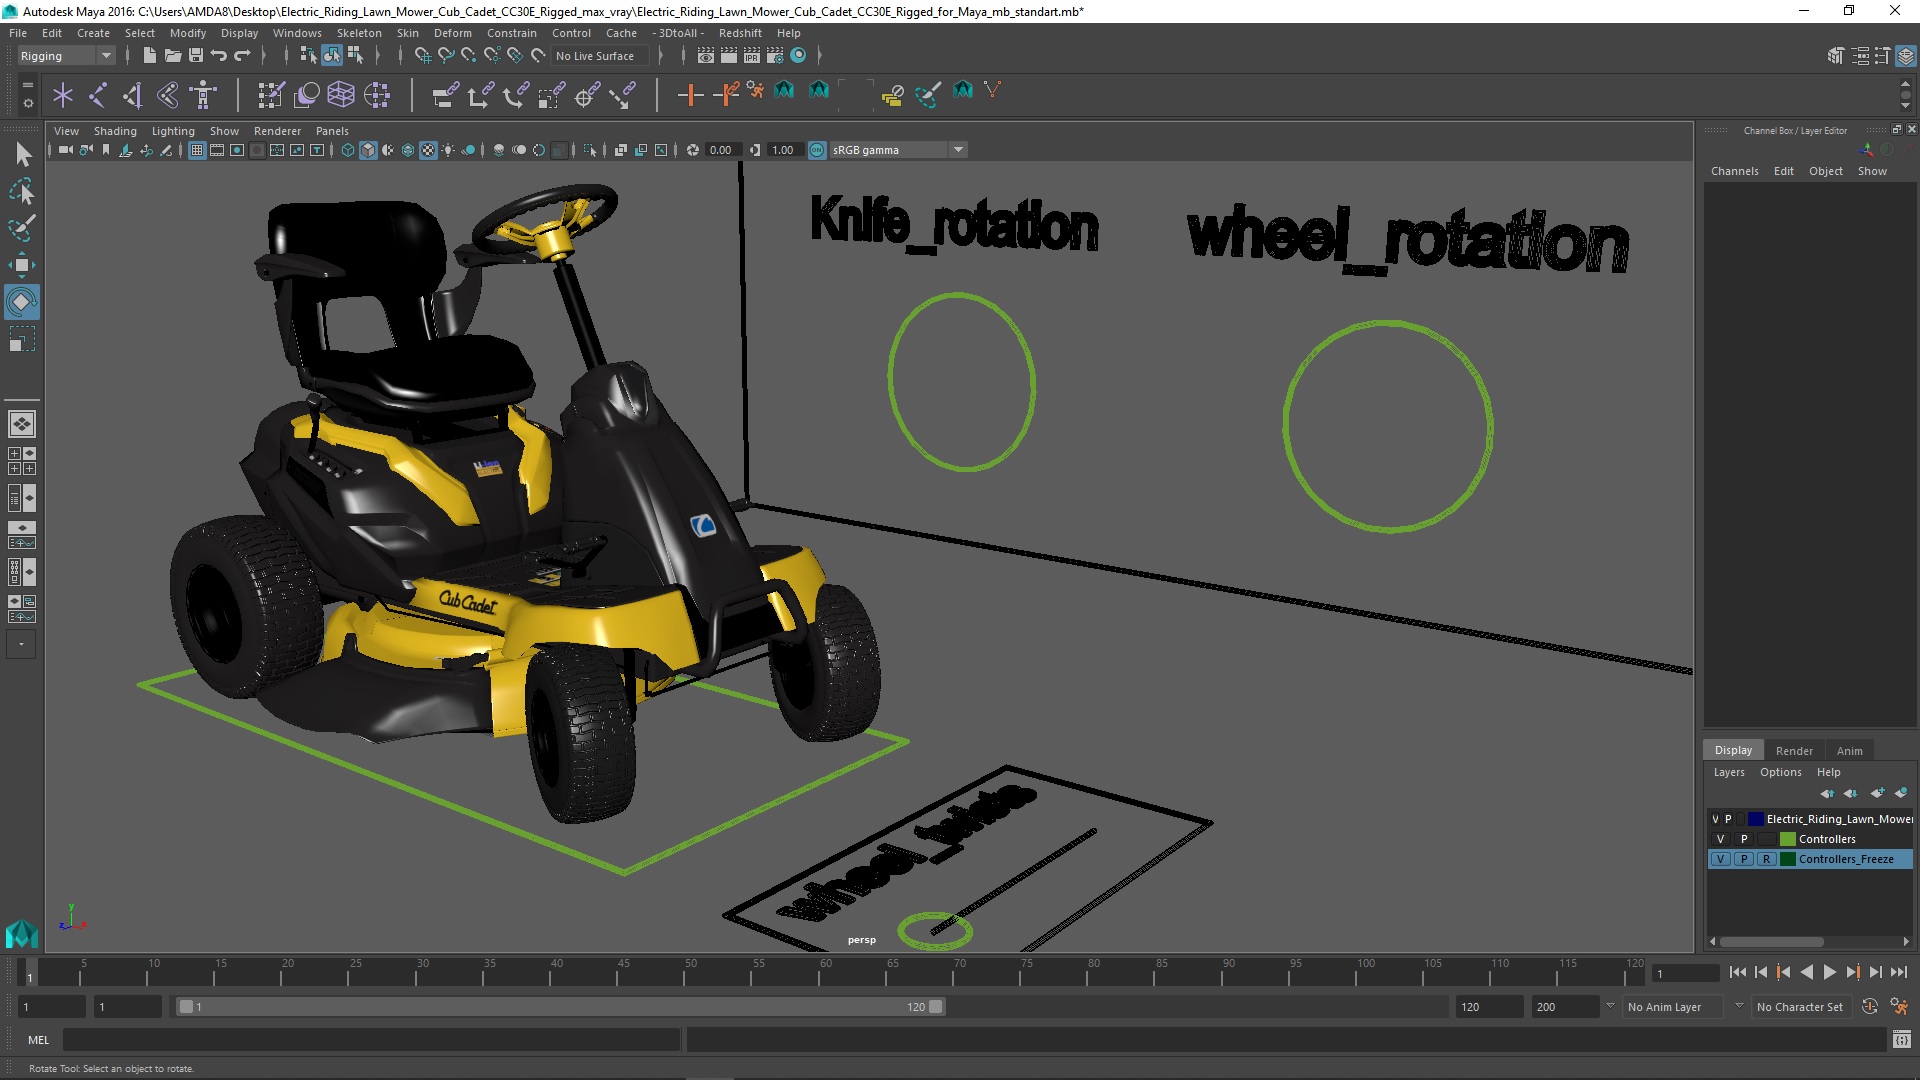1920x1080 pixels.
Task: Open the layer editor Options menu
Action: (x=1780, y=772)
